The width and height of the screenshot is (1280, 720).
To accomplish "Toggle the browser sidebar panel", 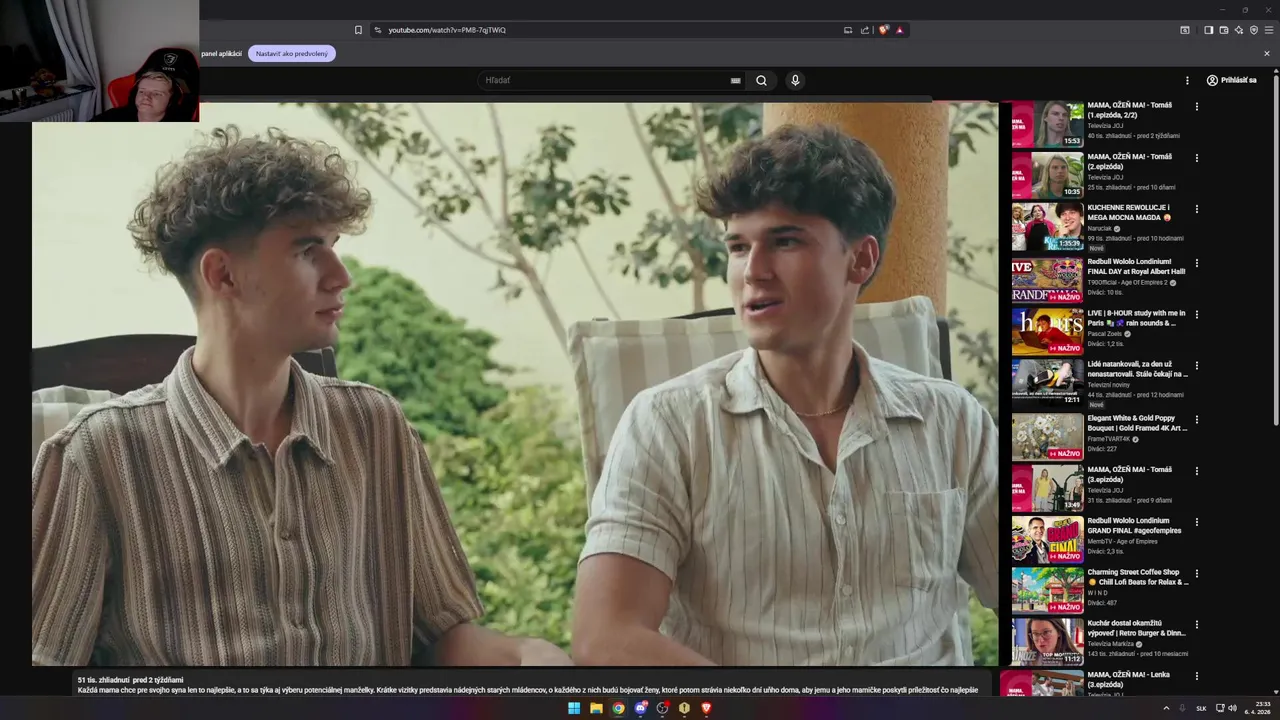I will coord(1208,30).
